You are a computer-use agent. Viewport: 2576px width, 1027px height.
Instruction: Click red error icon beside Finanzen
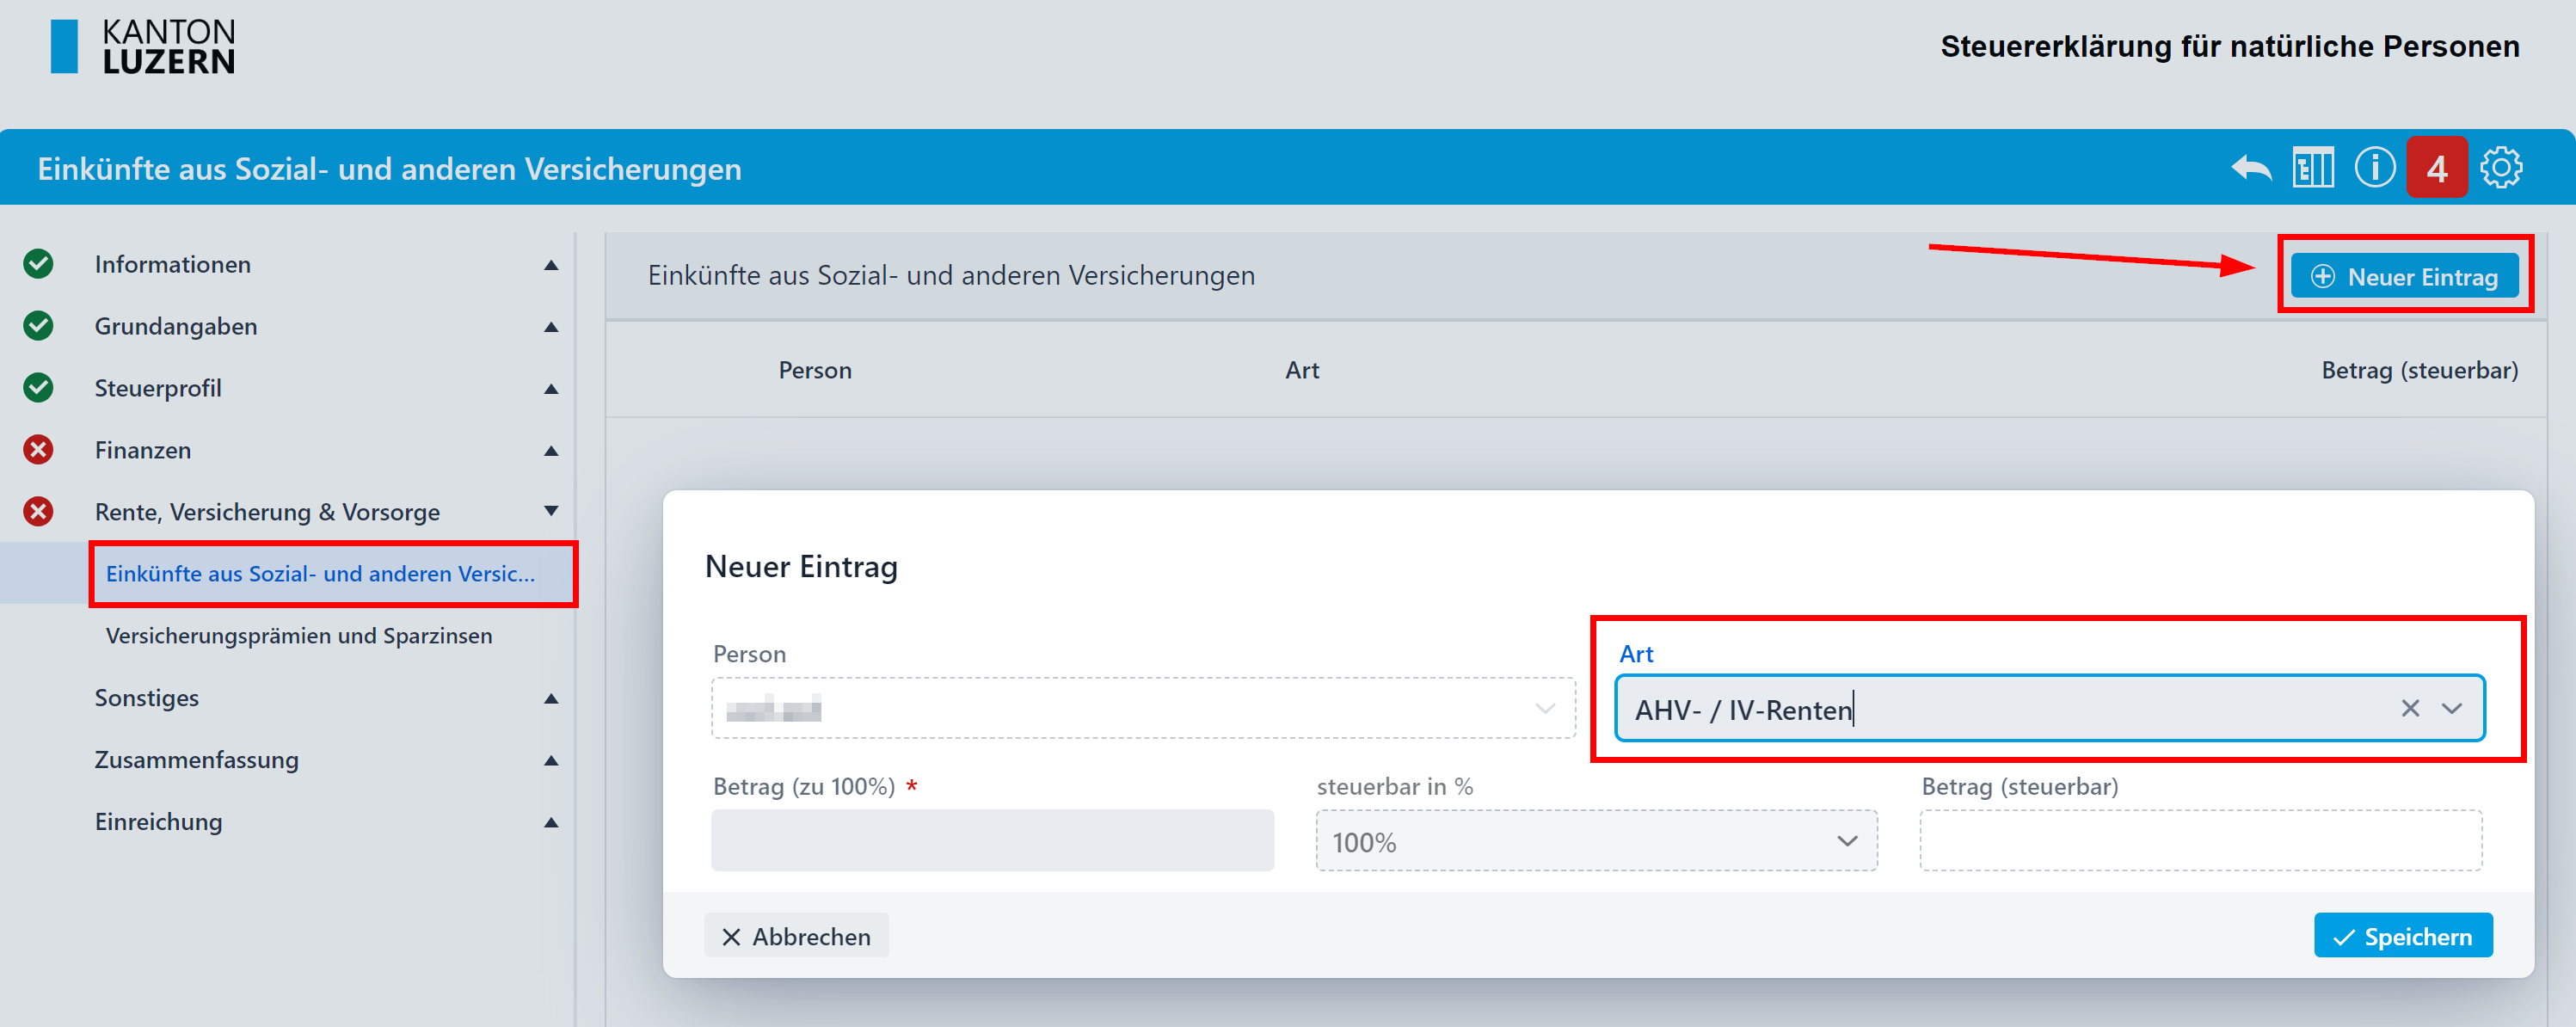pos(38,450)
